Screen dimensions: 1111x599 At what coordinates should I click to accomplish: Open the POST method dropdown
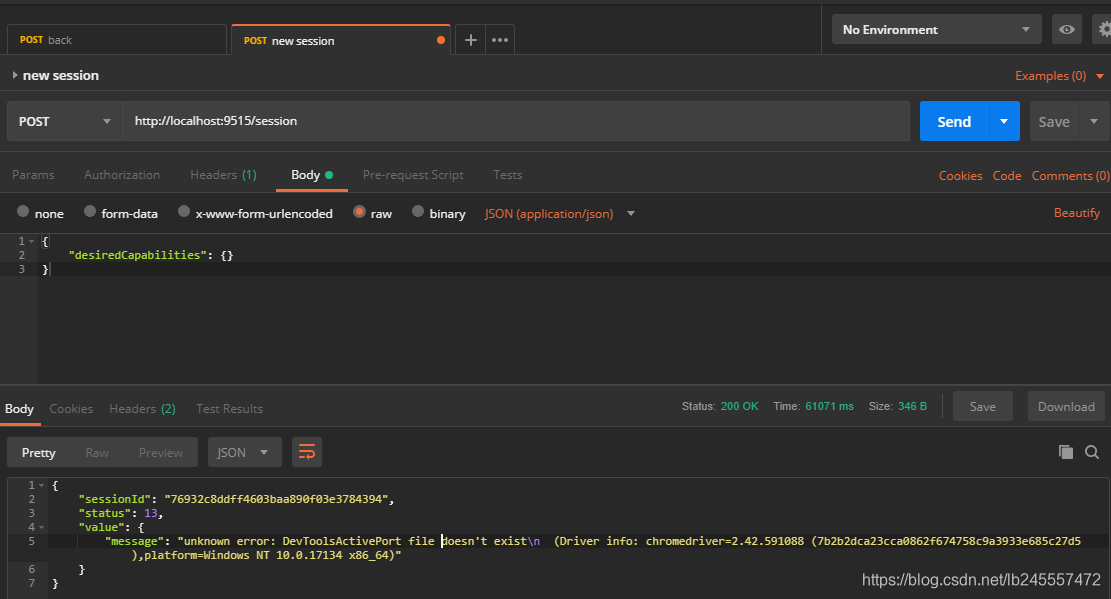65,121
